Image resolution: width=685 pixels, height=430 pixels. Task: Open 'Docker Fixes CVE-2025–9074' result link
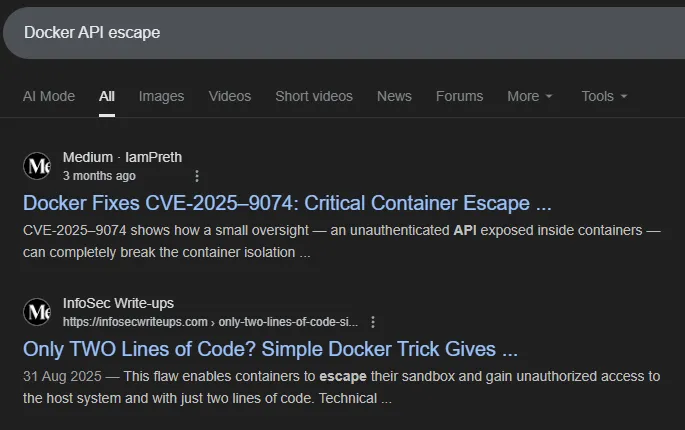287,204
